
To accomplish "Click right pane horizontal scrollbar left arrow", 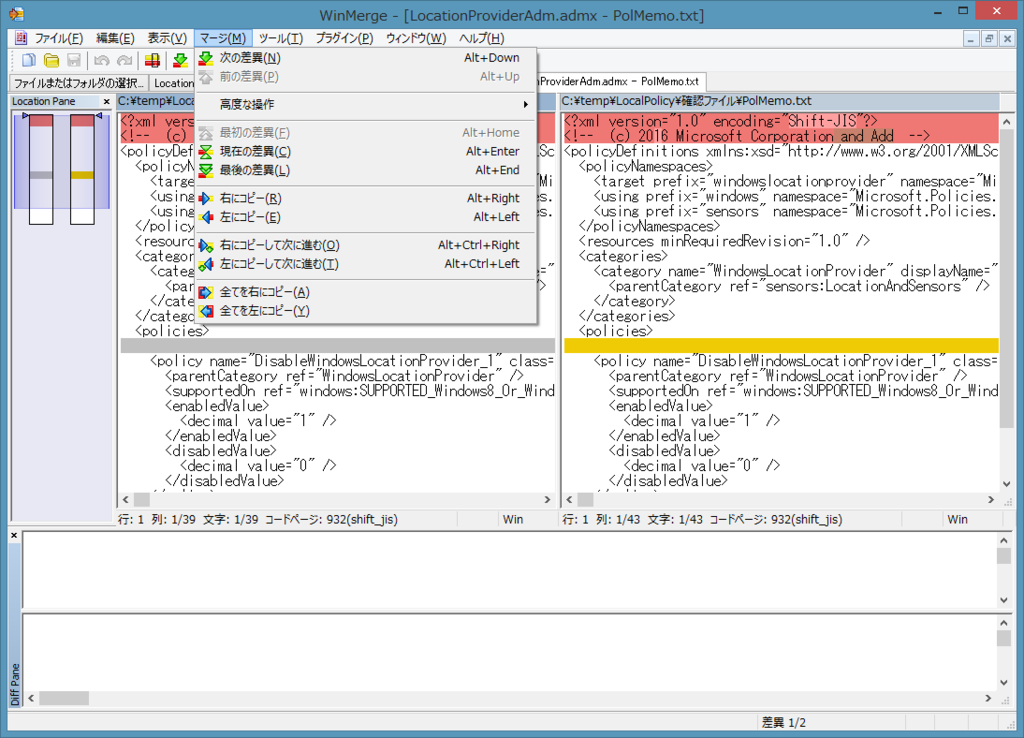I will point(569,500).
